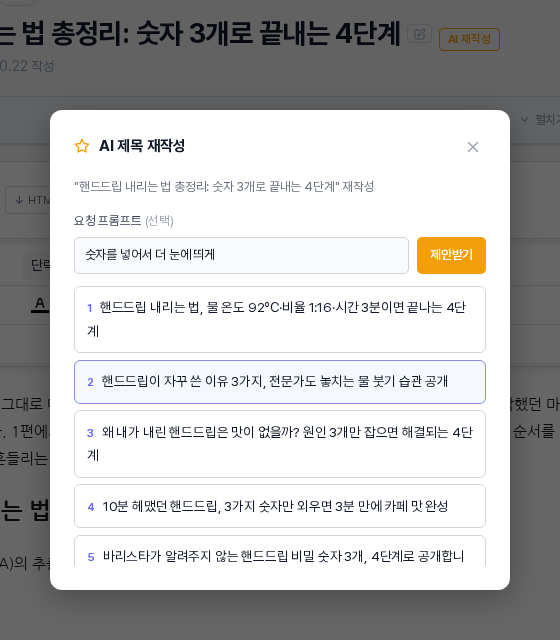Click the underlined A text color icon
The width and height of the screenshot is (560, 640).
(40, 304)
